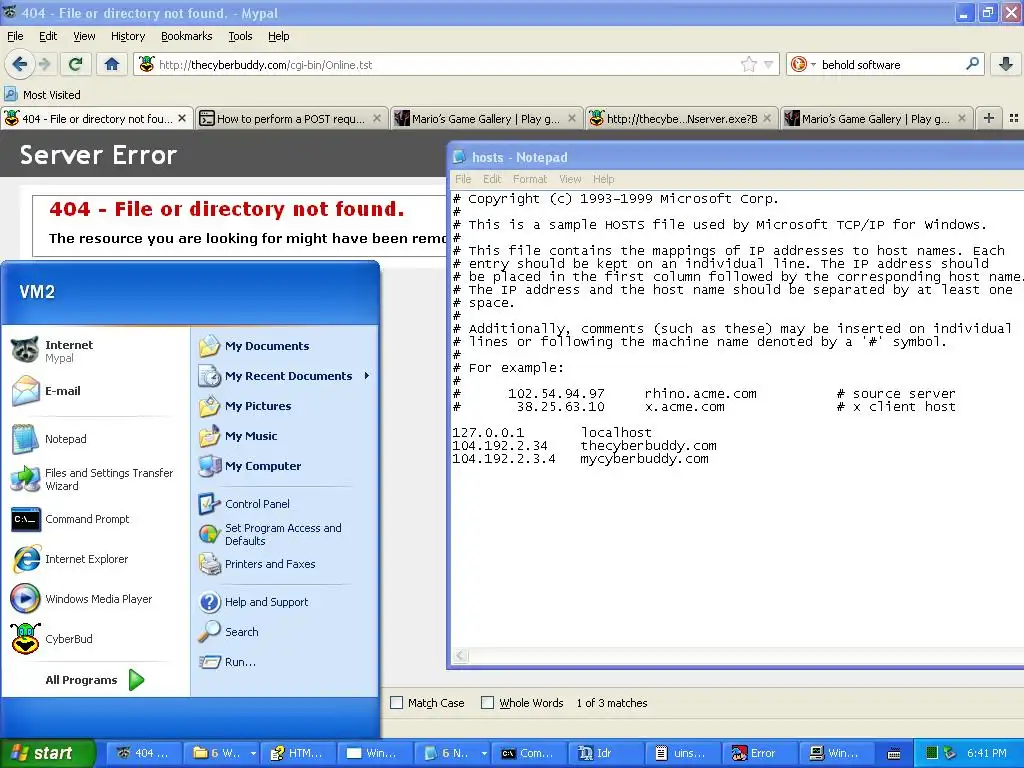Click the thecyberbuddy.com hosts entry line
This screenshot has width=1024, height=768.
pos(584,445)
